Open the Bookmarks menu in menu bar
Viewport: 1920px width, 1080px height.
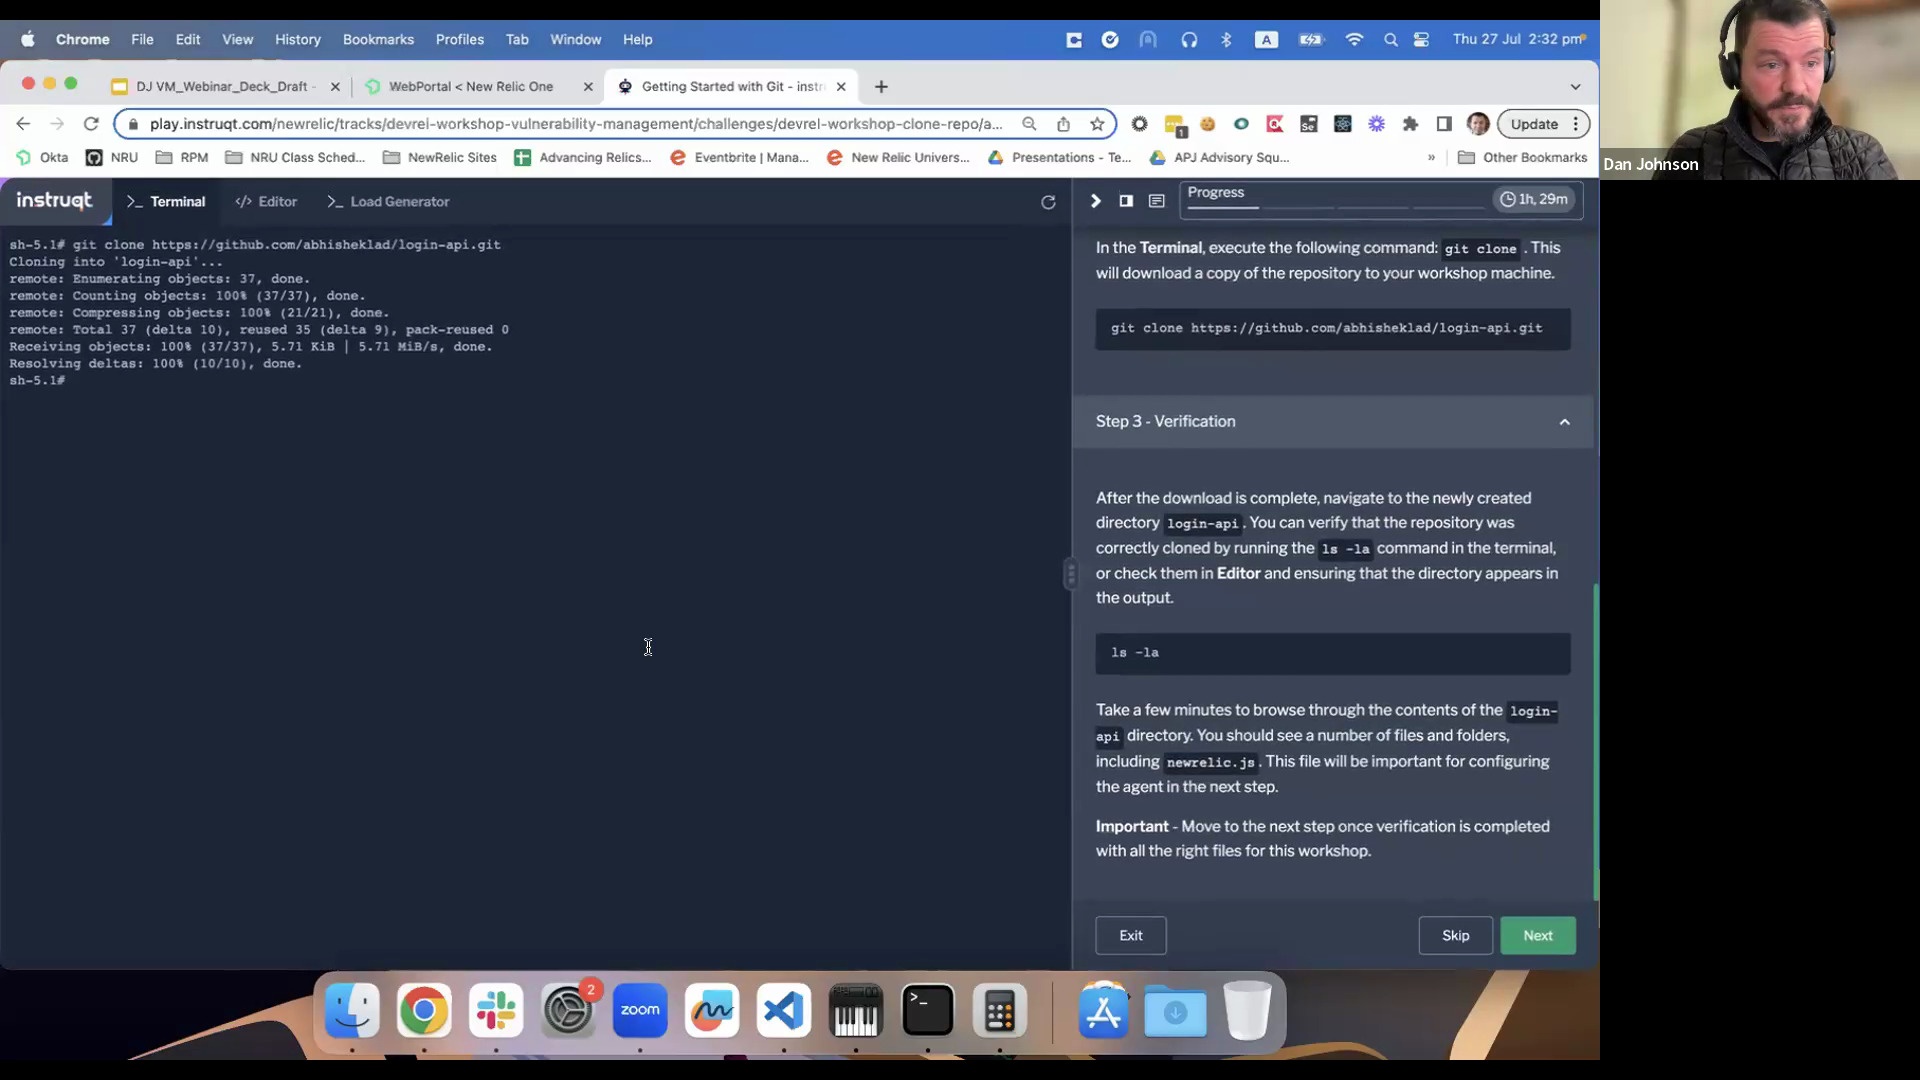point(378,40)
